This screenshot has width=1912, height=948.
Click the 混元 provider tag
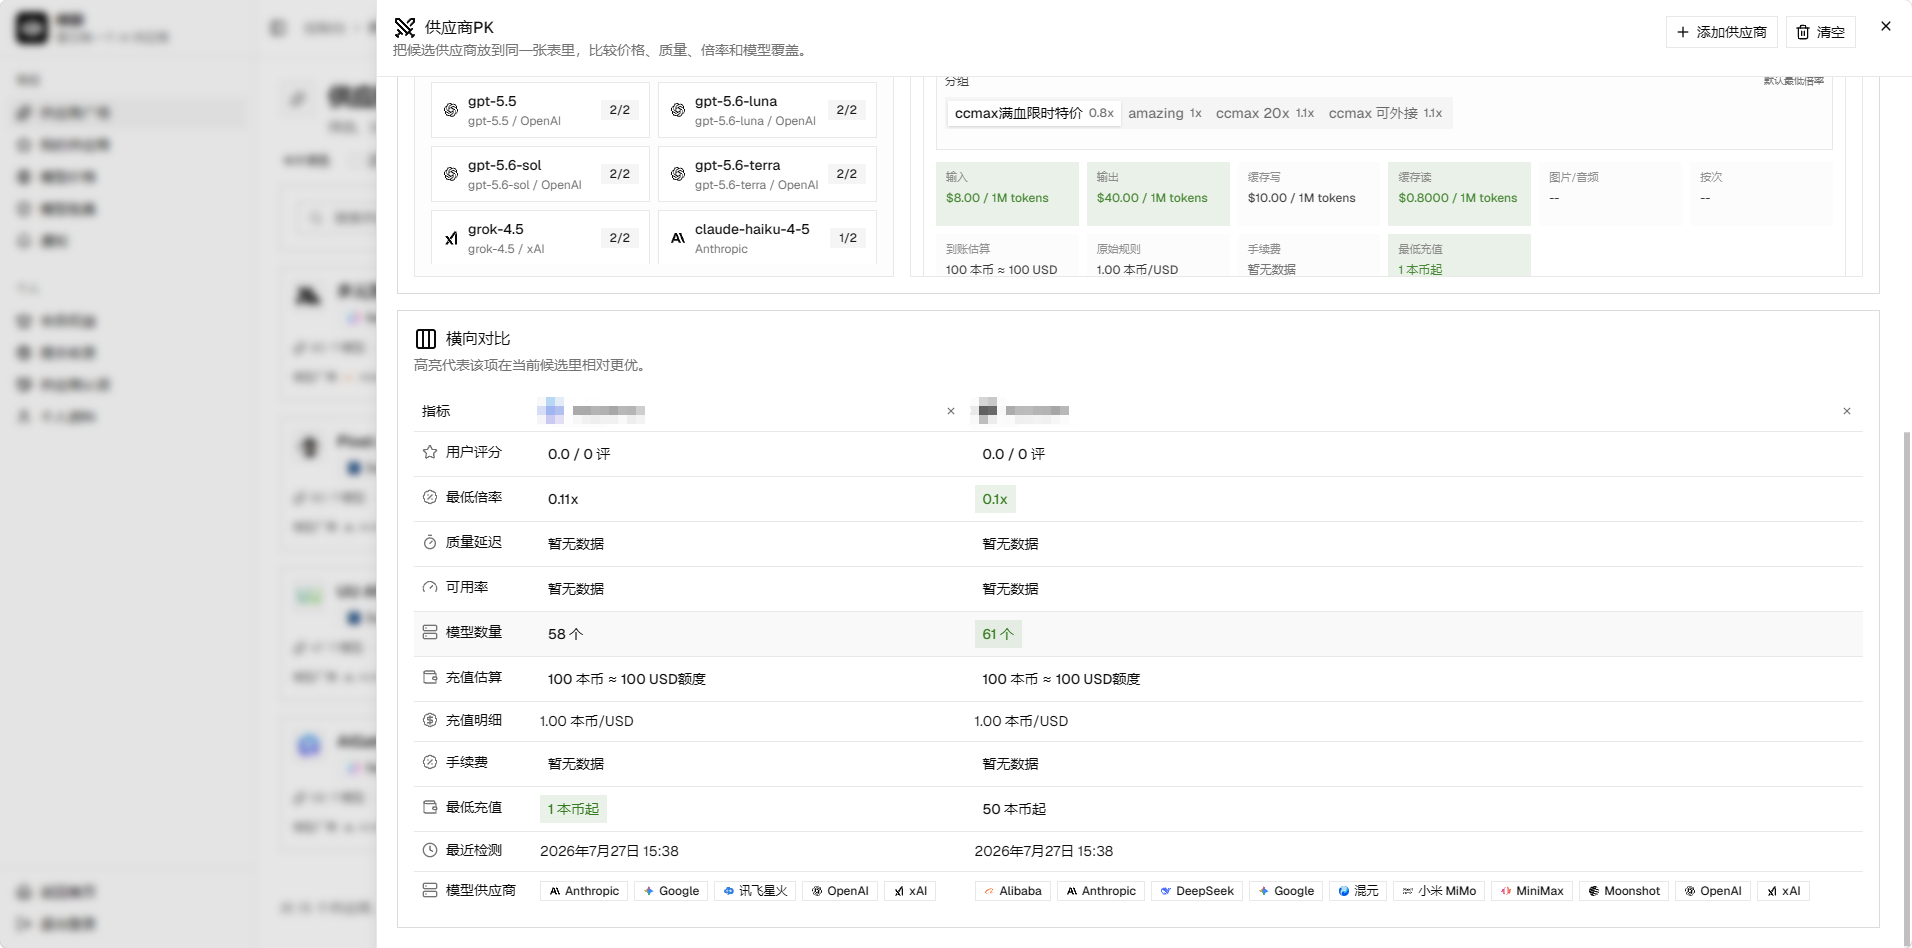click(x=1358, y=891)
